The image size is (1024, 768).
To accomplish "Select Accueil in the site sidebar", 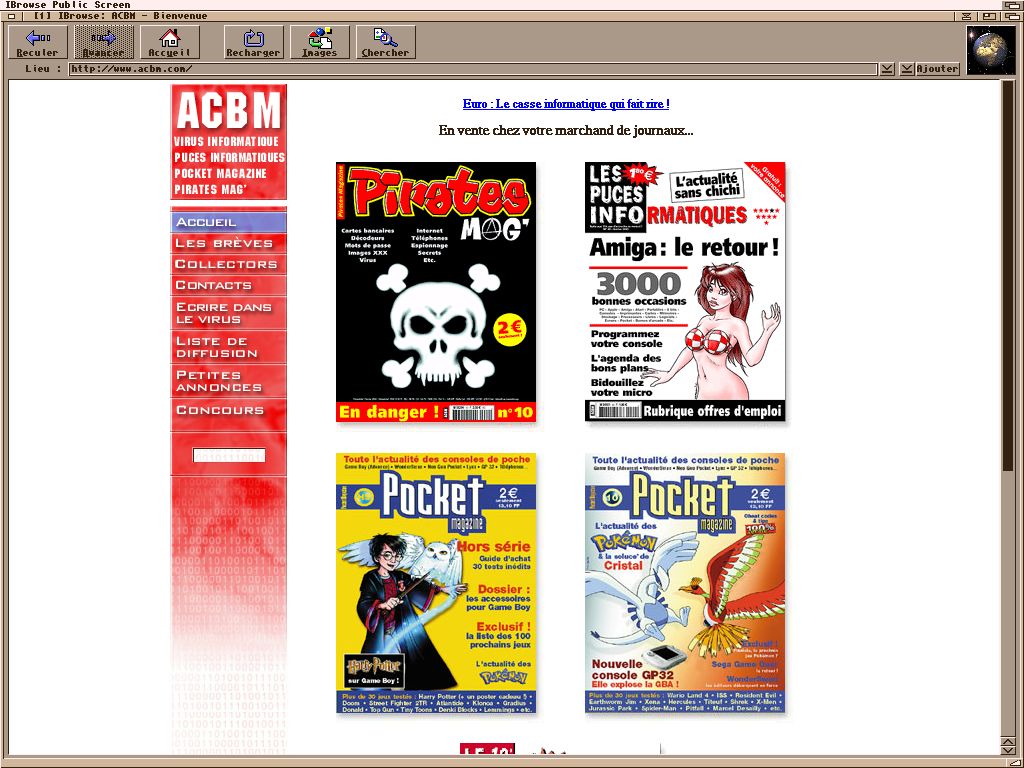I will (x=229, y=222).
